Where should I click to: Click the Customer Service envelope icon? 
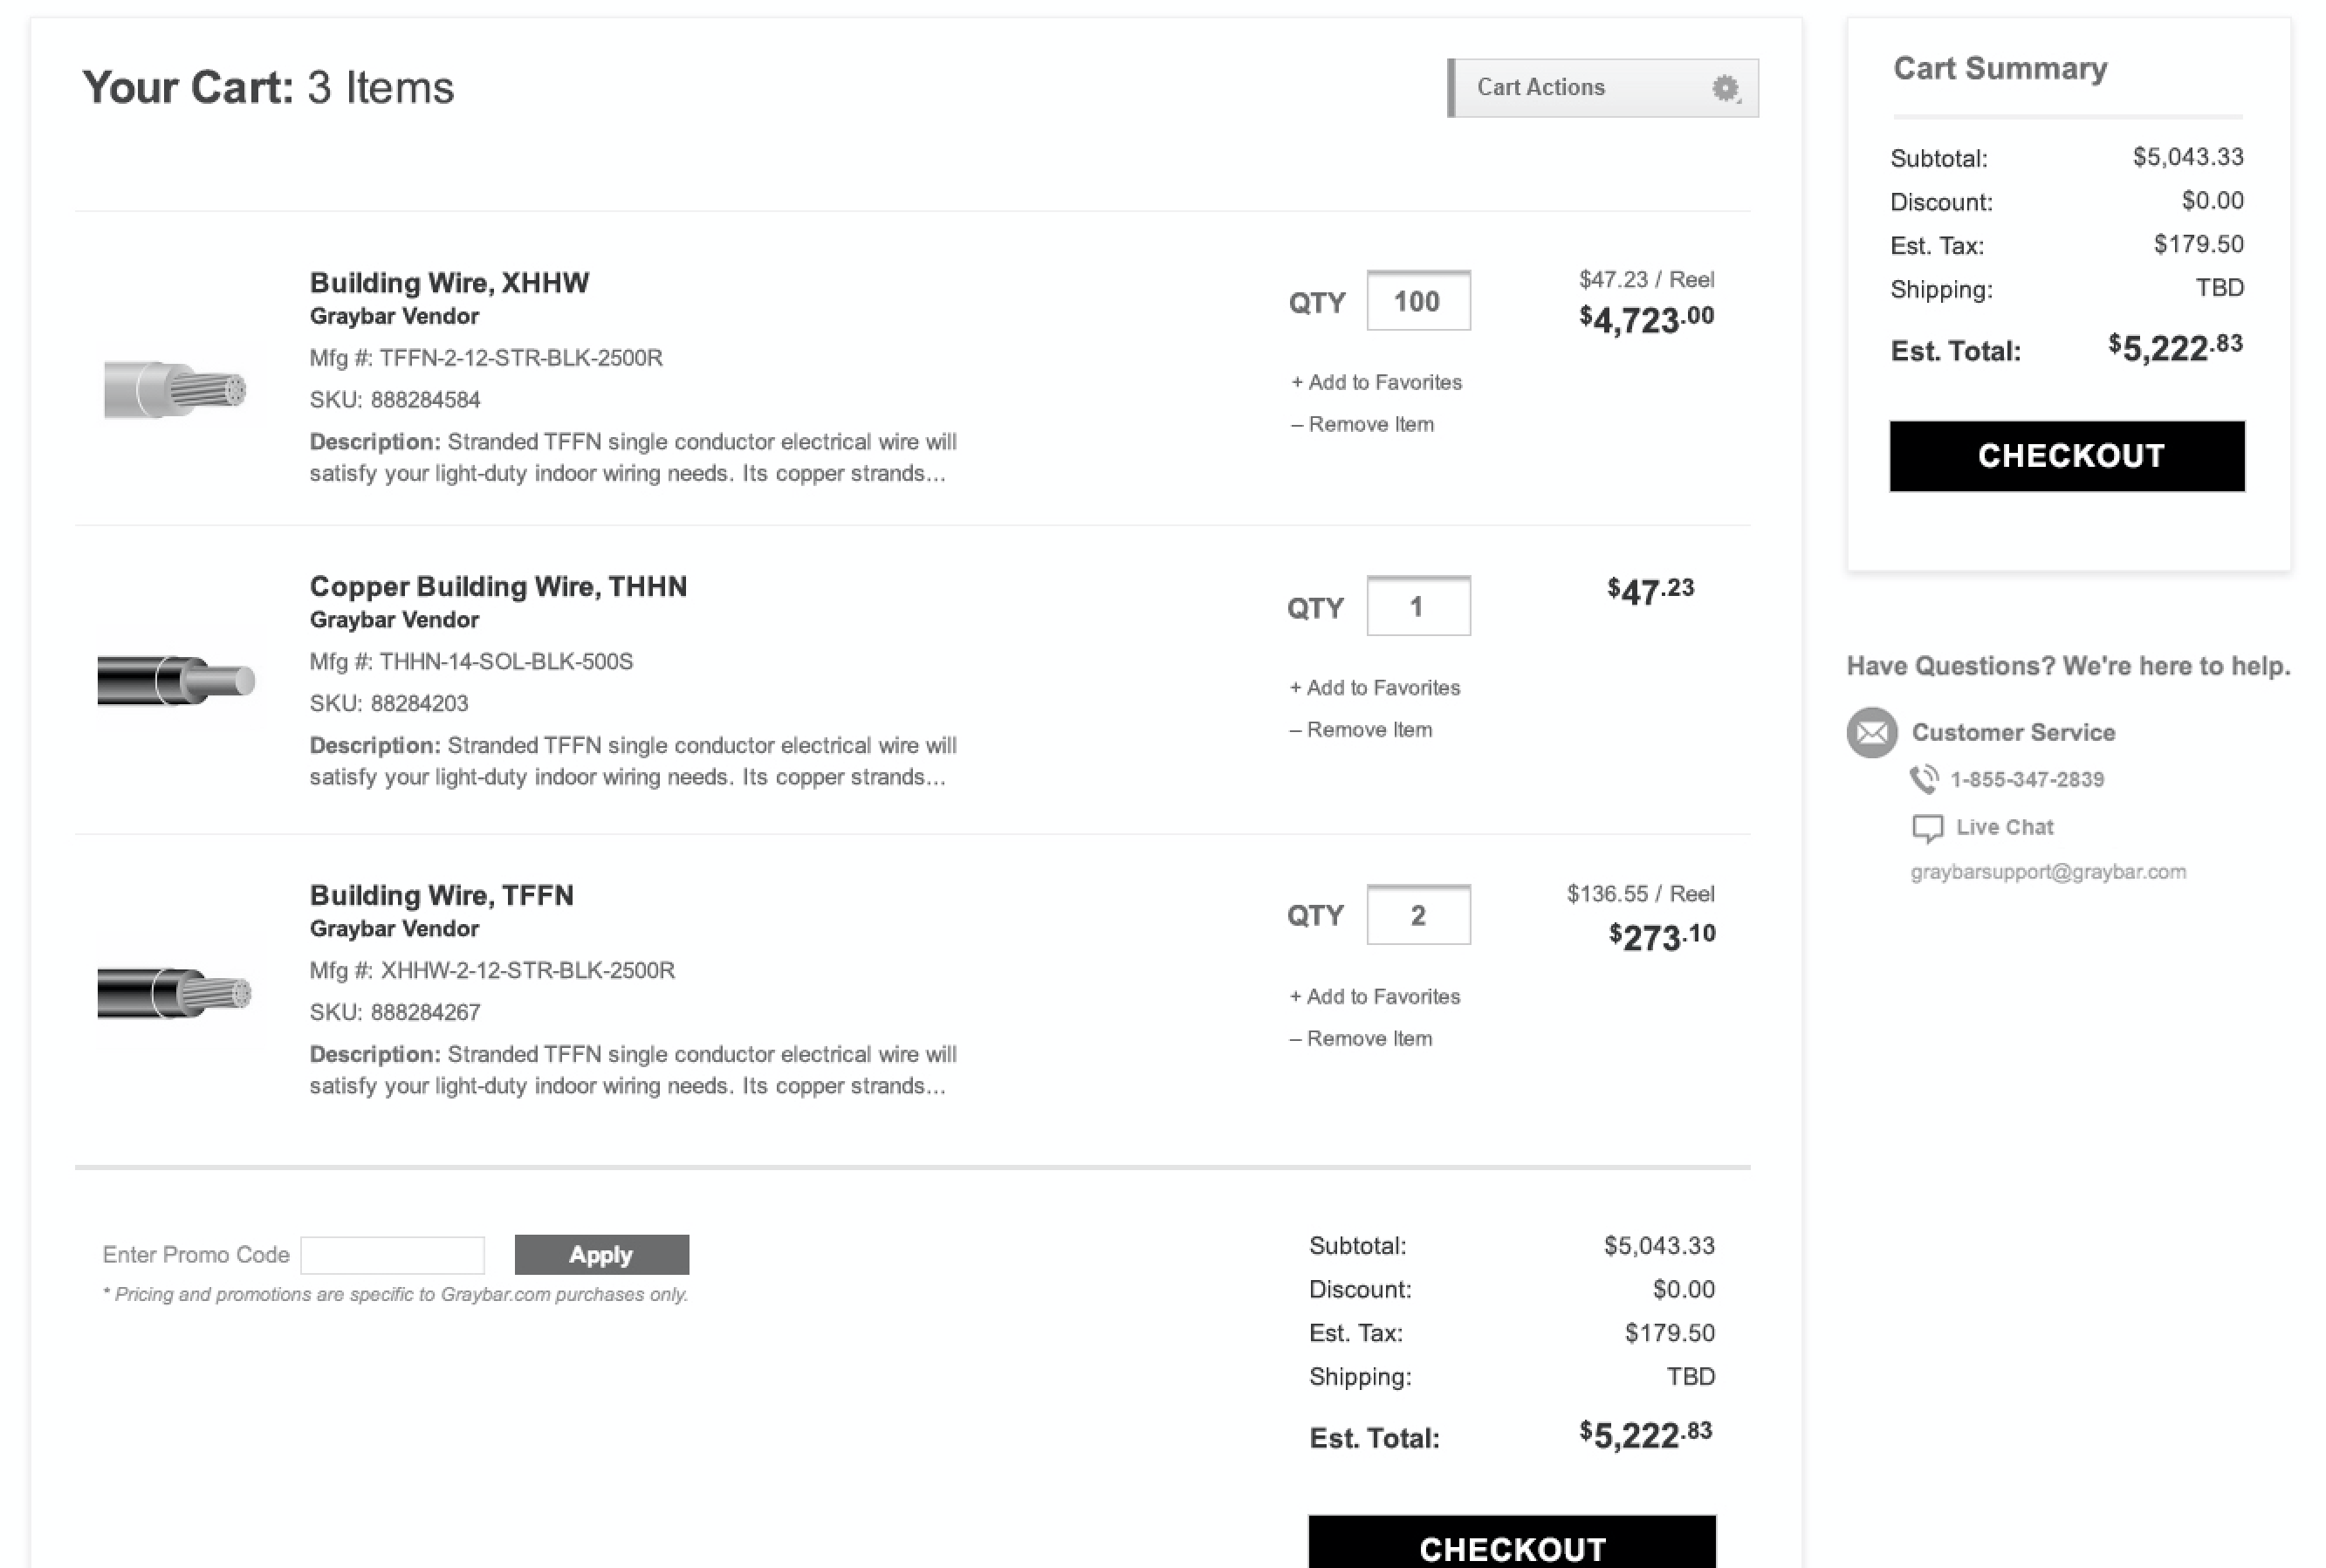(x=1871, y=733)
